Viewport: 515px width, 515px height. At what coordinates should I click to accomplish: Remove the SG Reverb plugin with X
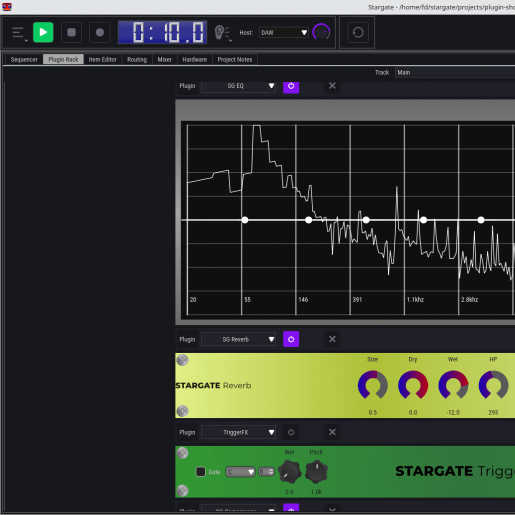click(332, 339)
